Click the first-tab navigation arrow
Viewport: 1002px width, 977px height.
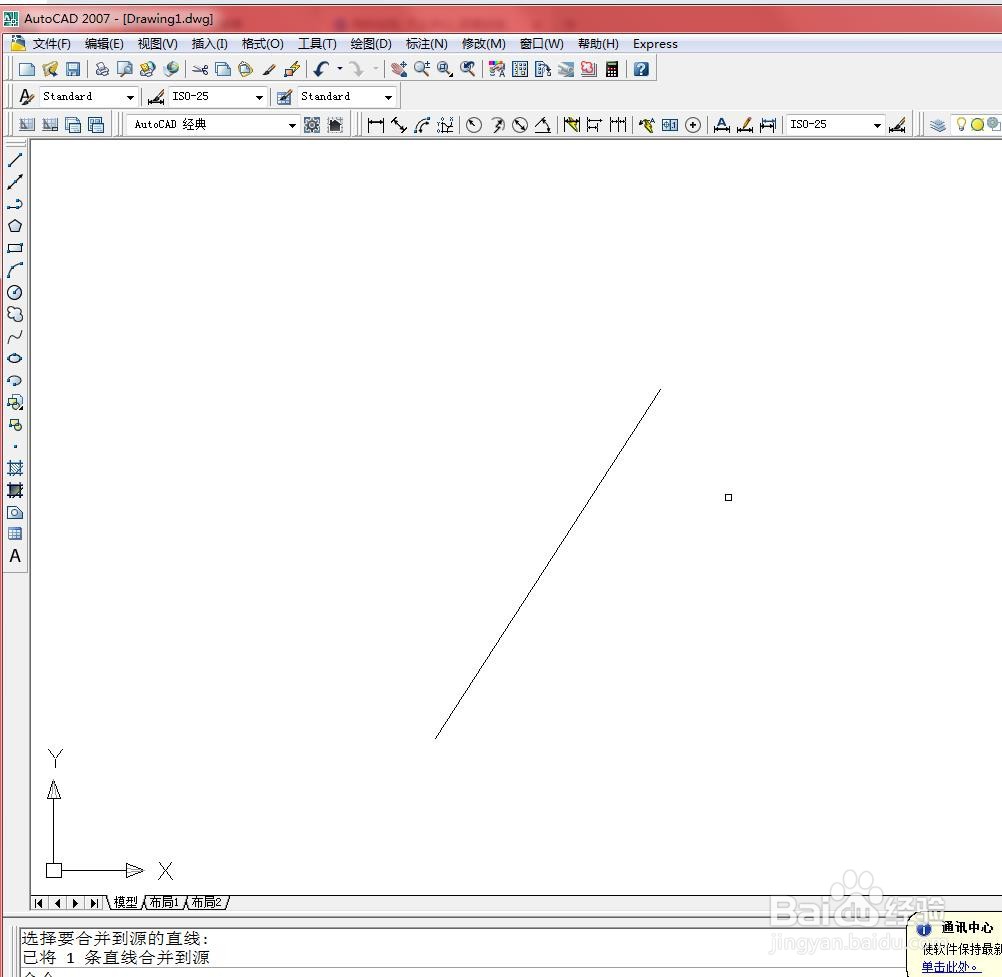[39, 903]
